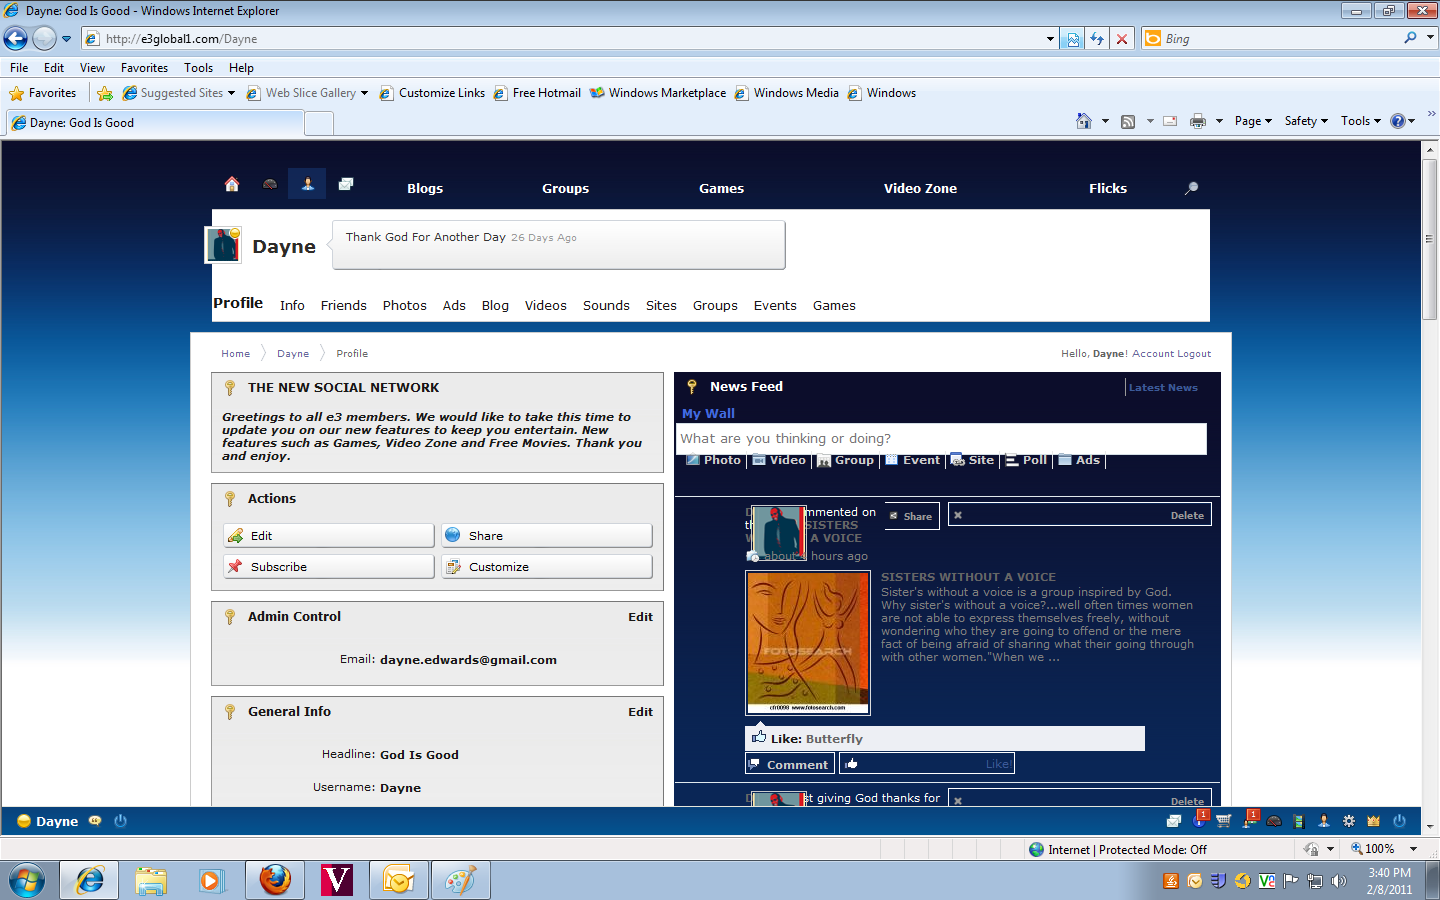Open the shopping cart icon in bottom bar

[1223, 821]
